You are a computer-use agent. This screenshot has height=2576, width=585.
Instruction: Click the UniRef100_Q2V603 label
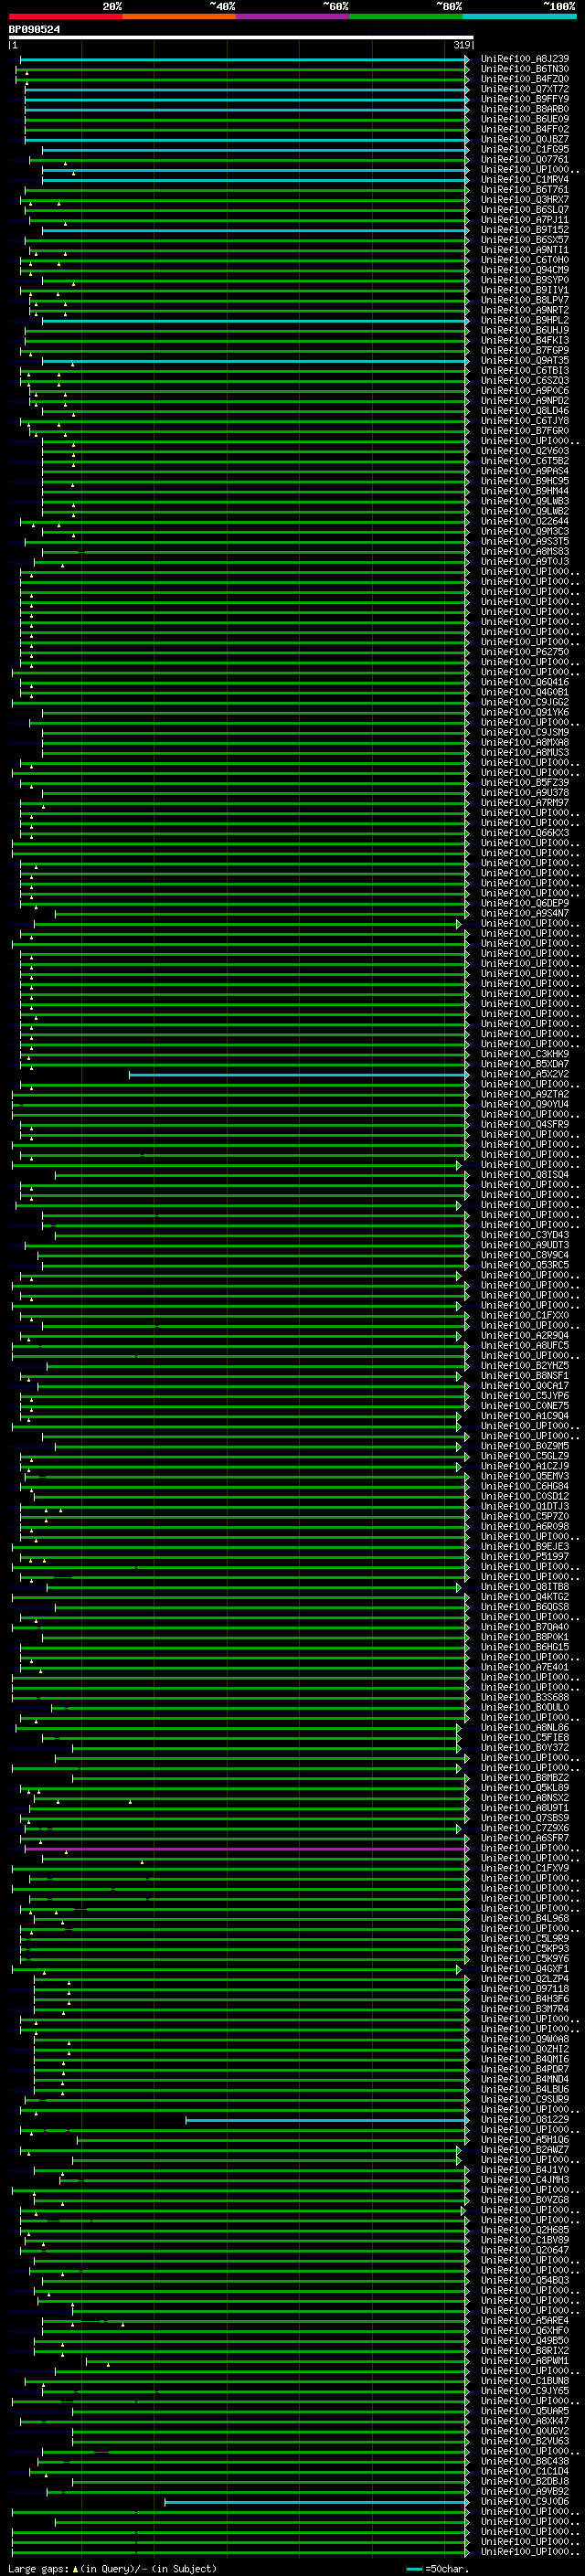pyautogui.click(x=525, y=451)
